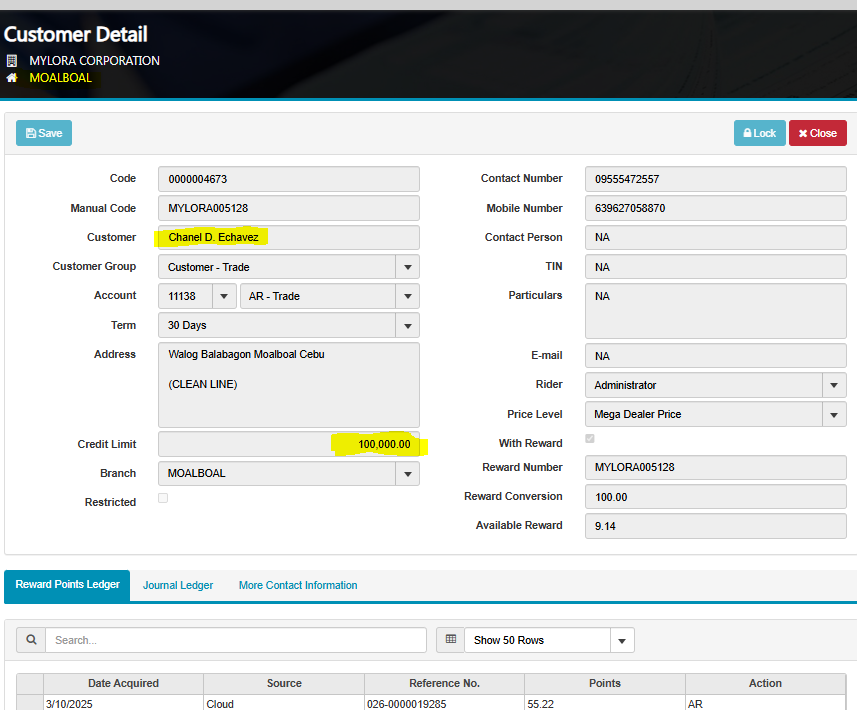Expand the Customer Group dropdown
Screen dimensions: 857x710
point(407,267)
